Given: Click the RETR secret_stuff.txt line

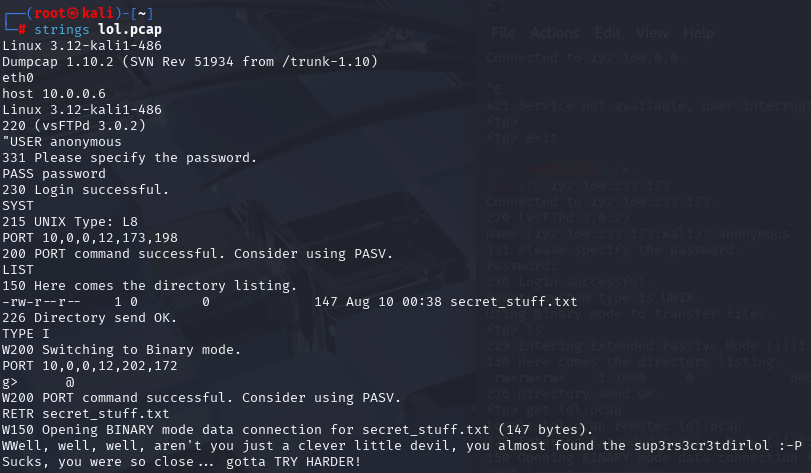Looking at the screenshot, I should pos(85,414).
